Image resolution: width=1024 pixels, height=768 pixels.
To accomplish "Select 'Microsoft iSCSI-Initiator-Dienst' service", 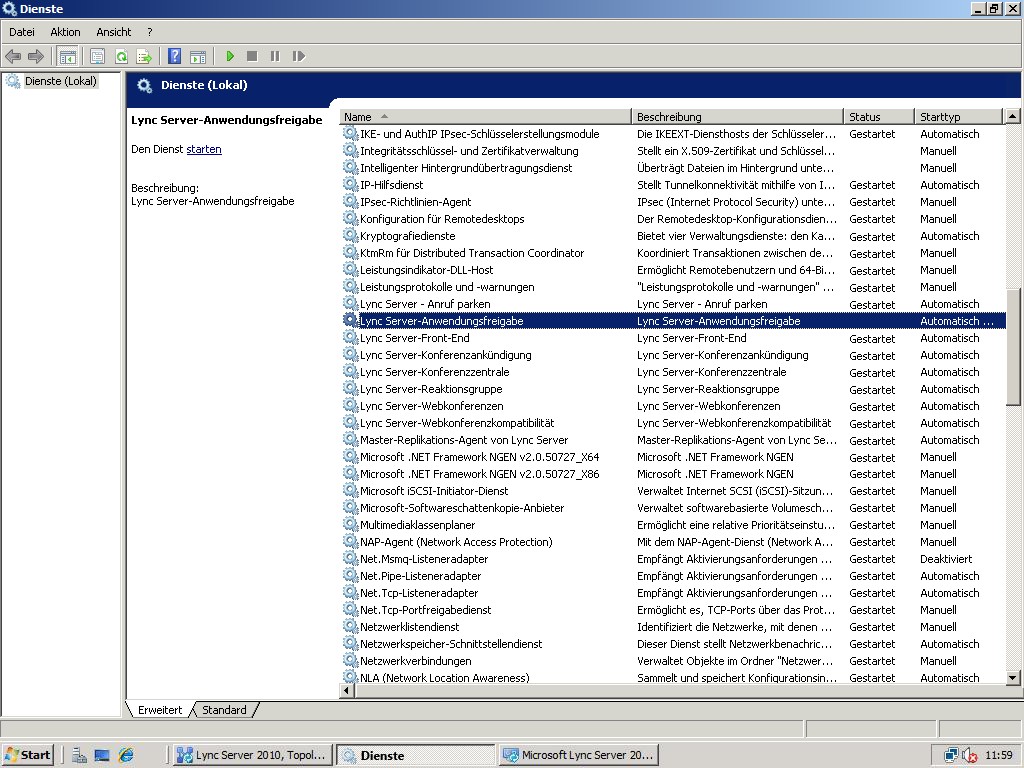I will (434, 490).
